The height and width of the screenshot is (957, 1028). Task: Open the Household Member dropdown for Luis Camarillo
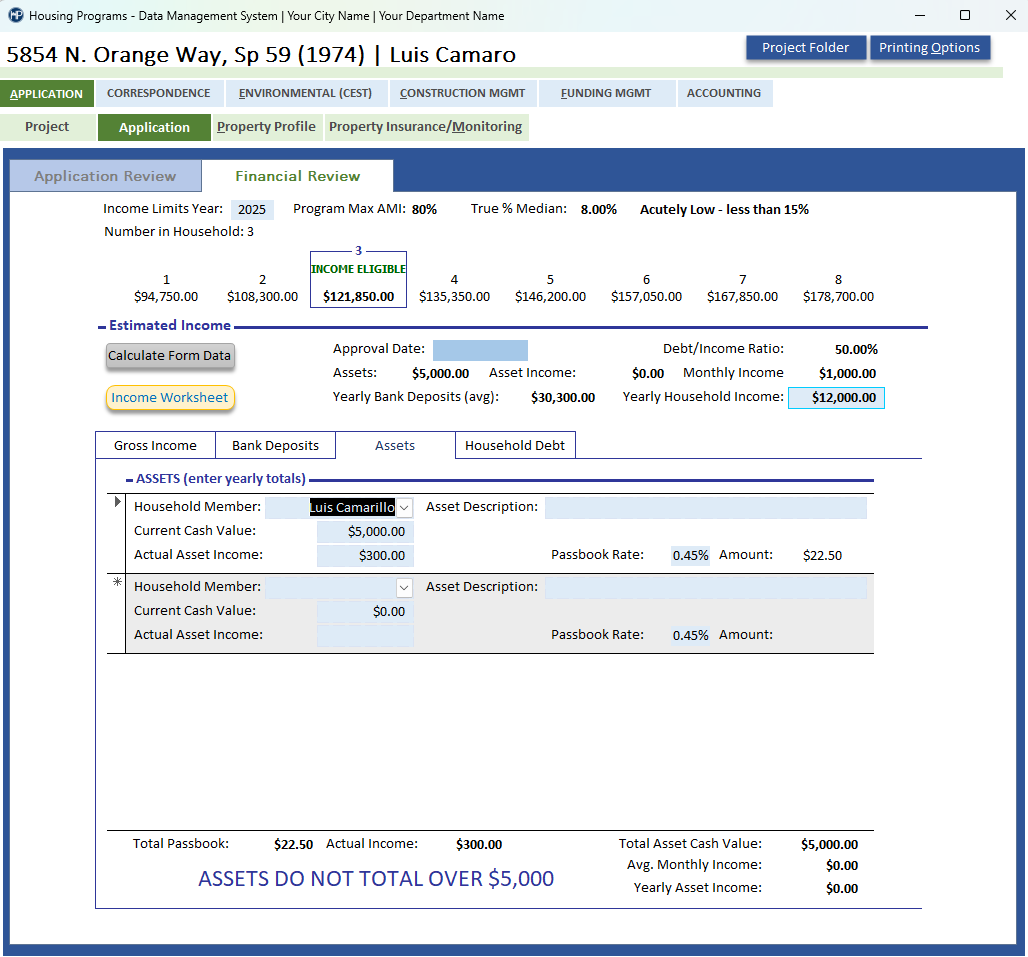click(405, 507)
